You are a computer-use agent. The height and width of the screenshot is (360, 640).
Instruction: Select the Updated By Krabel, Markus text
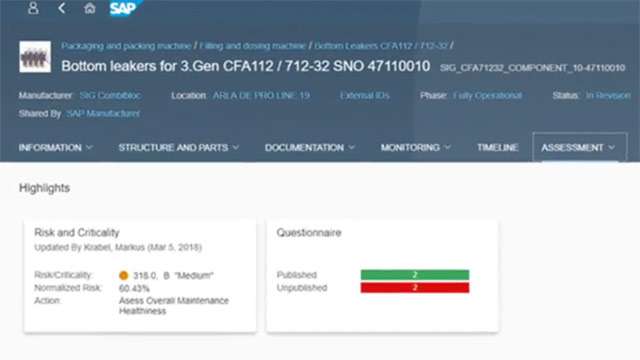point(118,247)
